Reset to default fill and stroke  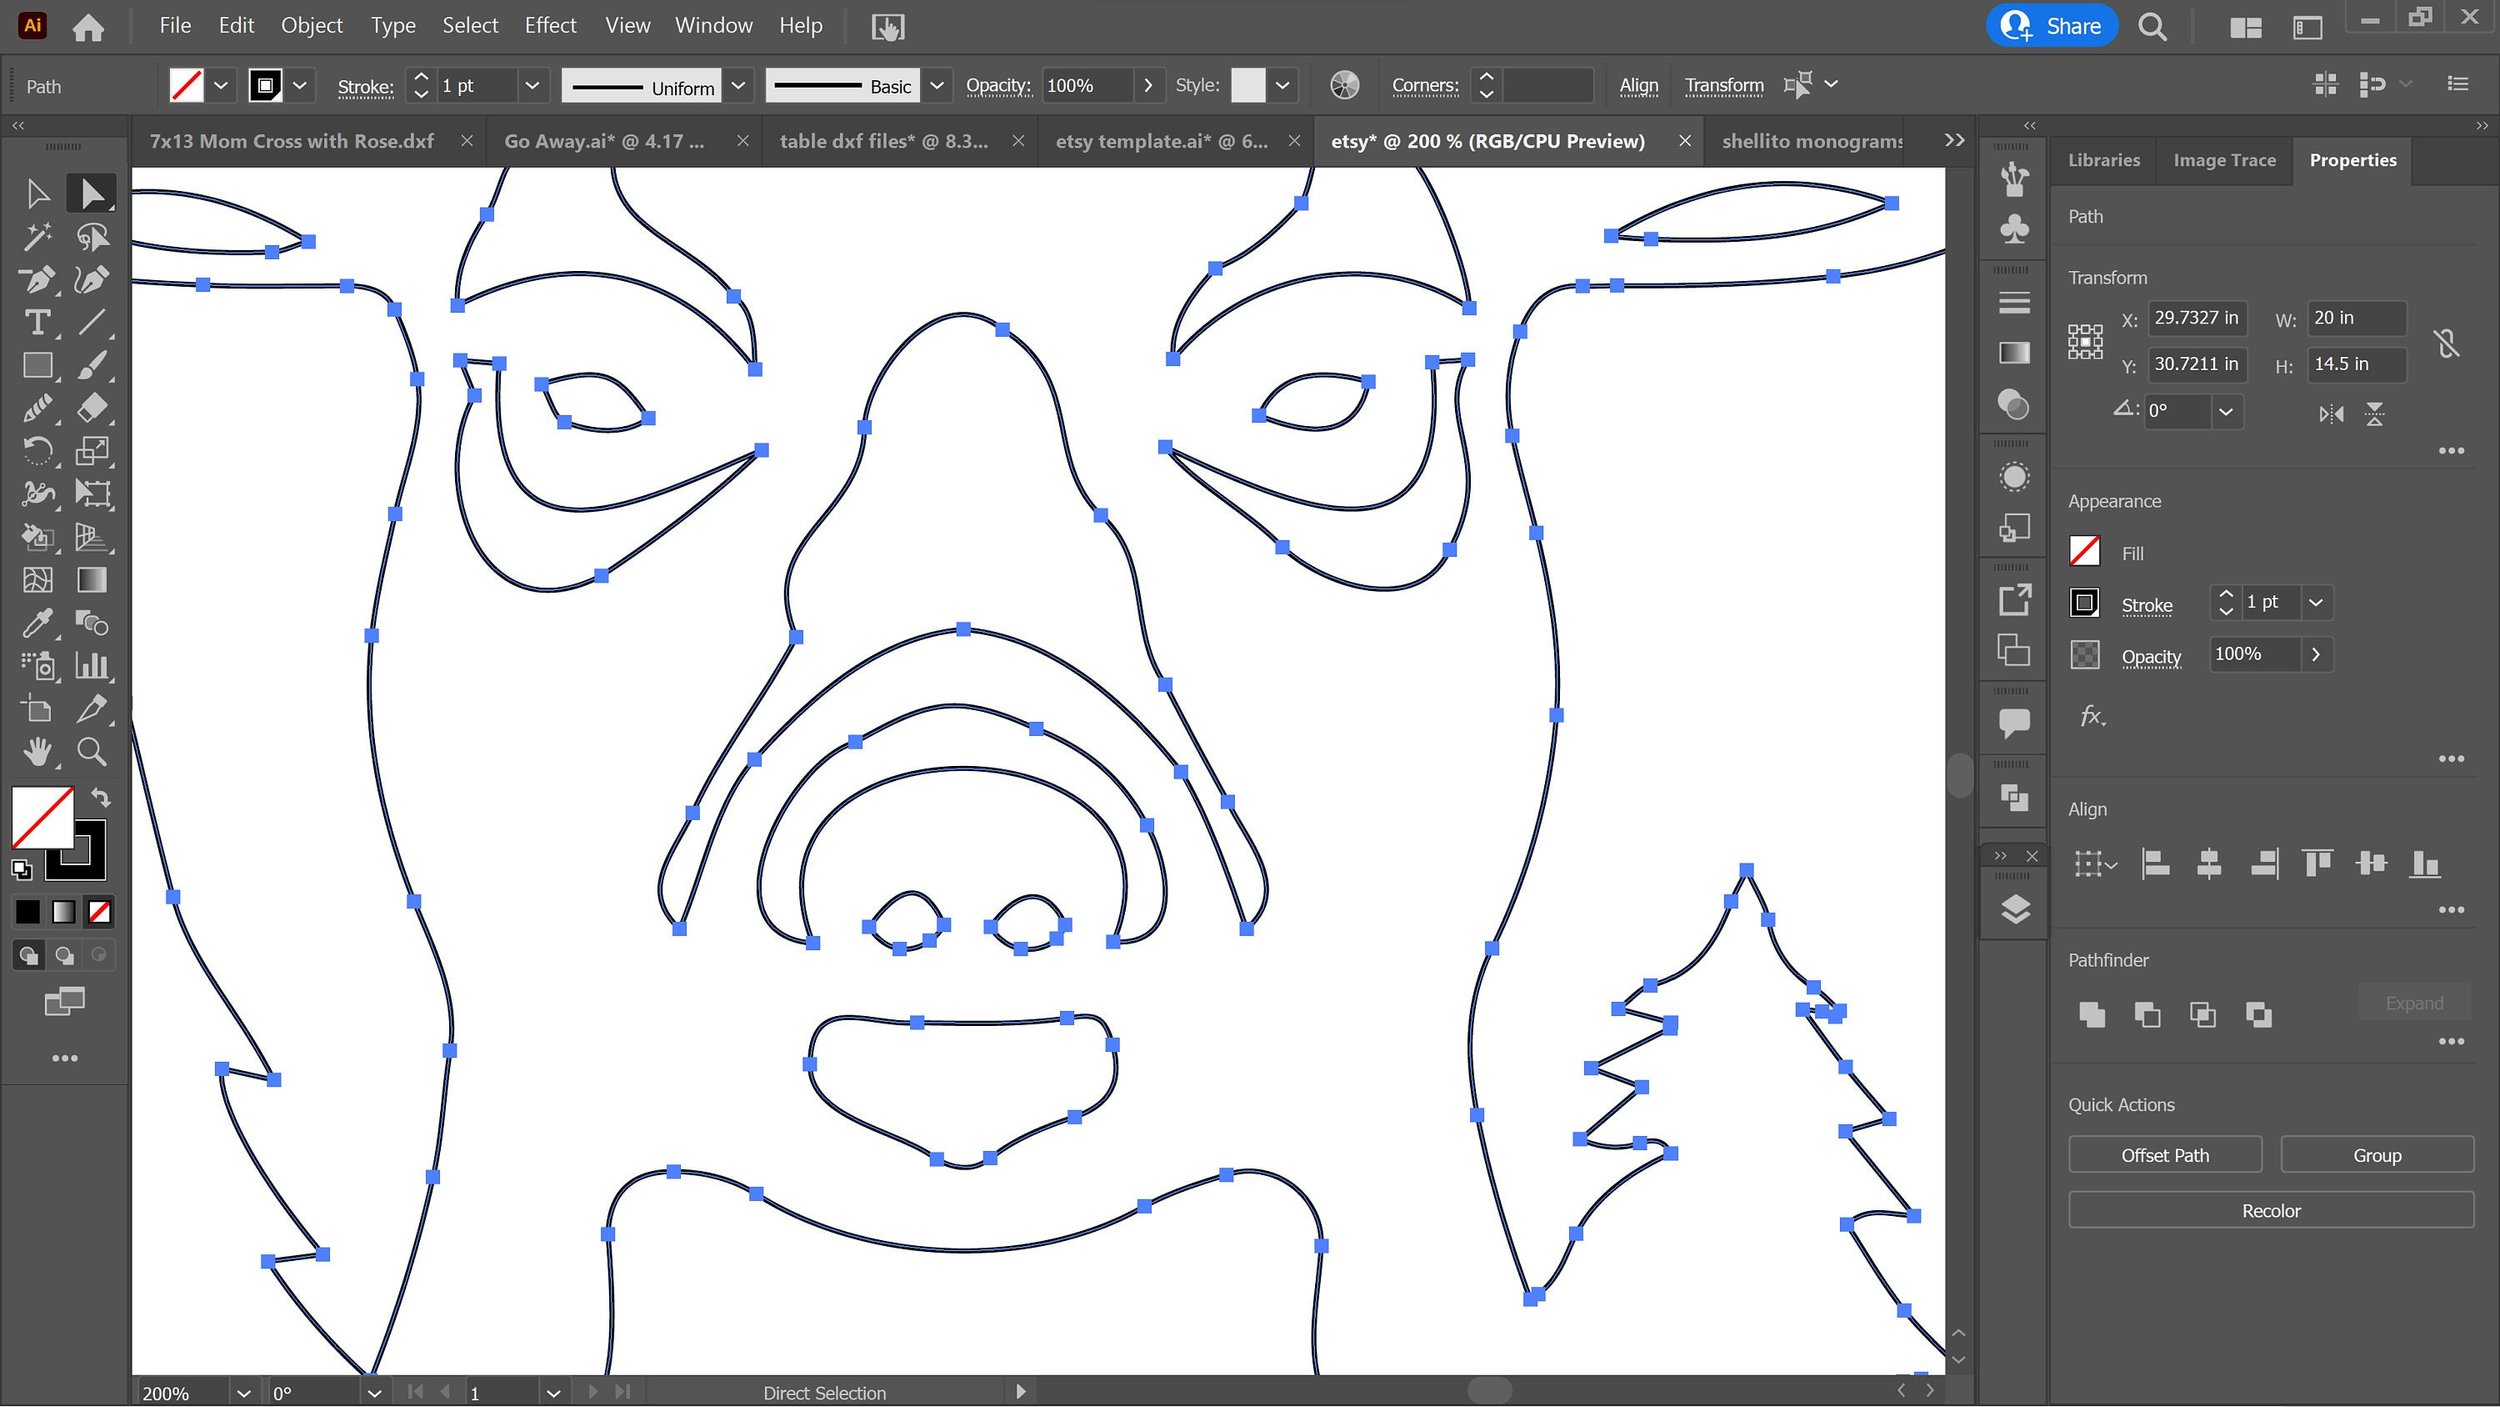21,869
